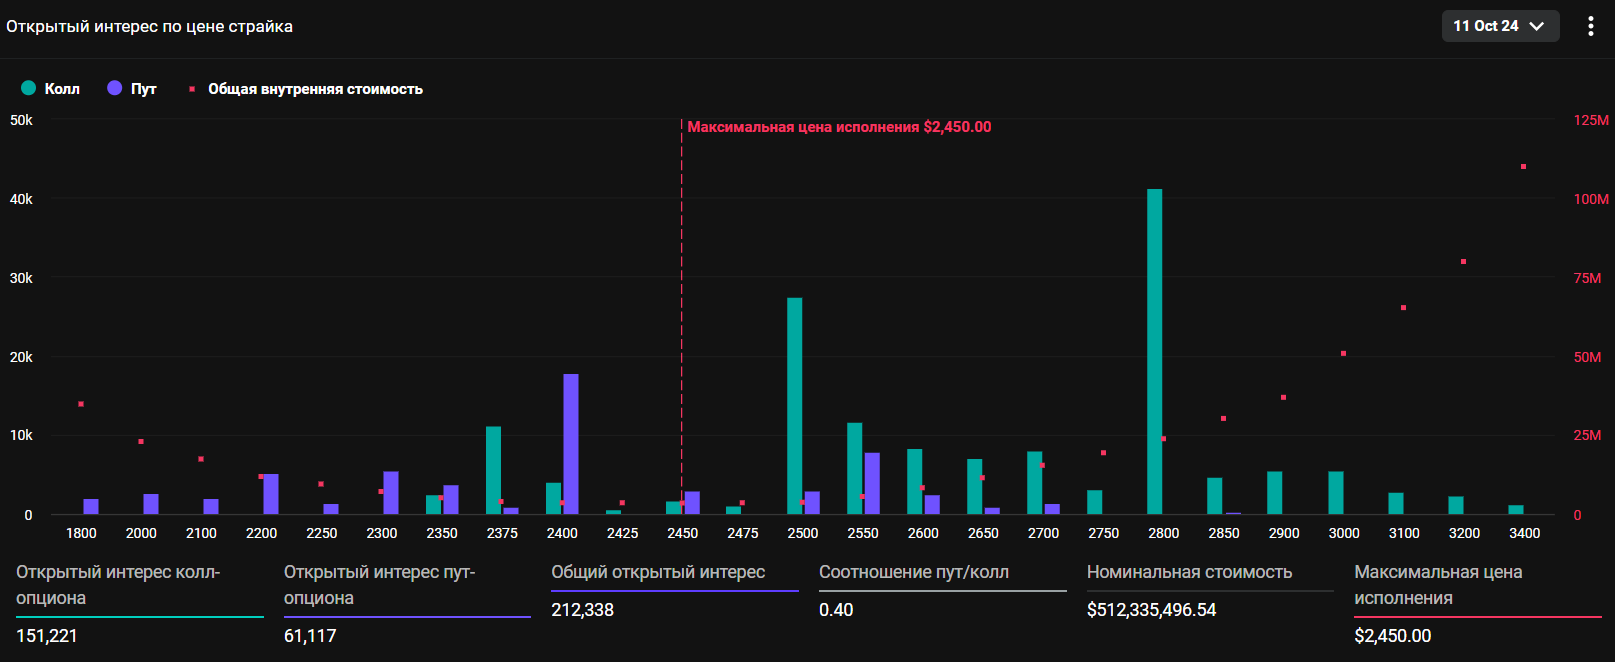Toggle the Колл legend series
Image resolution: width=1615 pixels, height=662 pixels.
coord(61,89)
